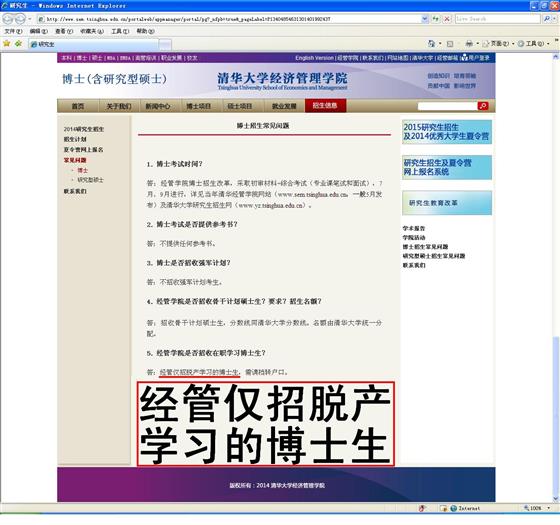
Task: Open the 关于我们 navigation tab
Action: (119, 106)
